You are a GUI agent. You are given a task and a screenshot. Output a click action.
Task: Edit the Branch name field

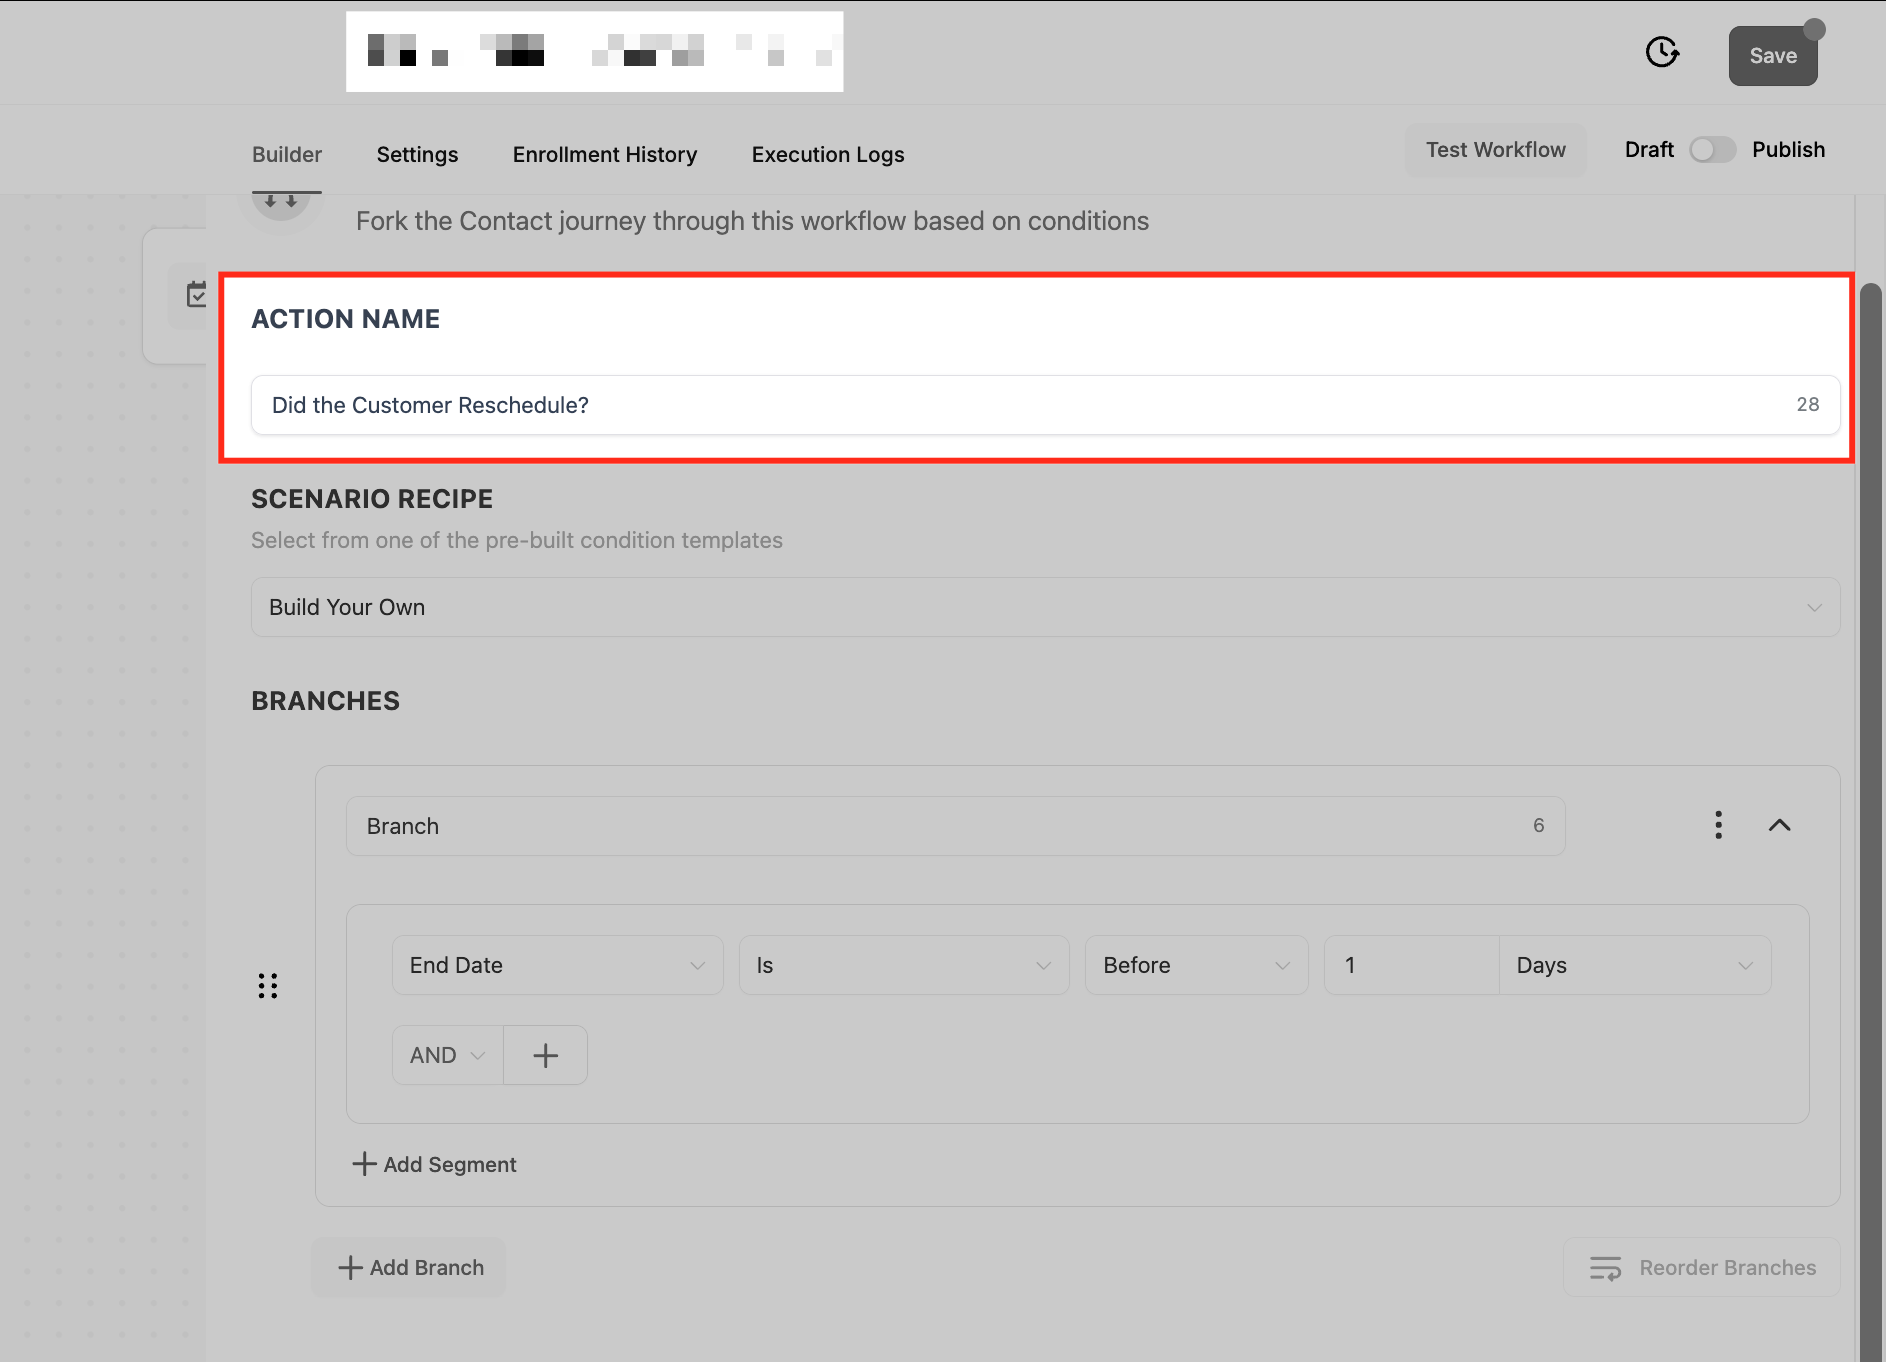tap(955, 826)
